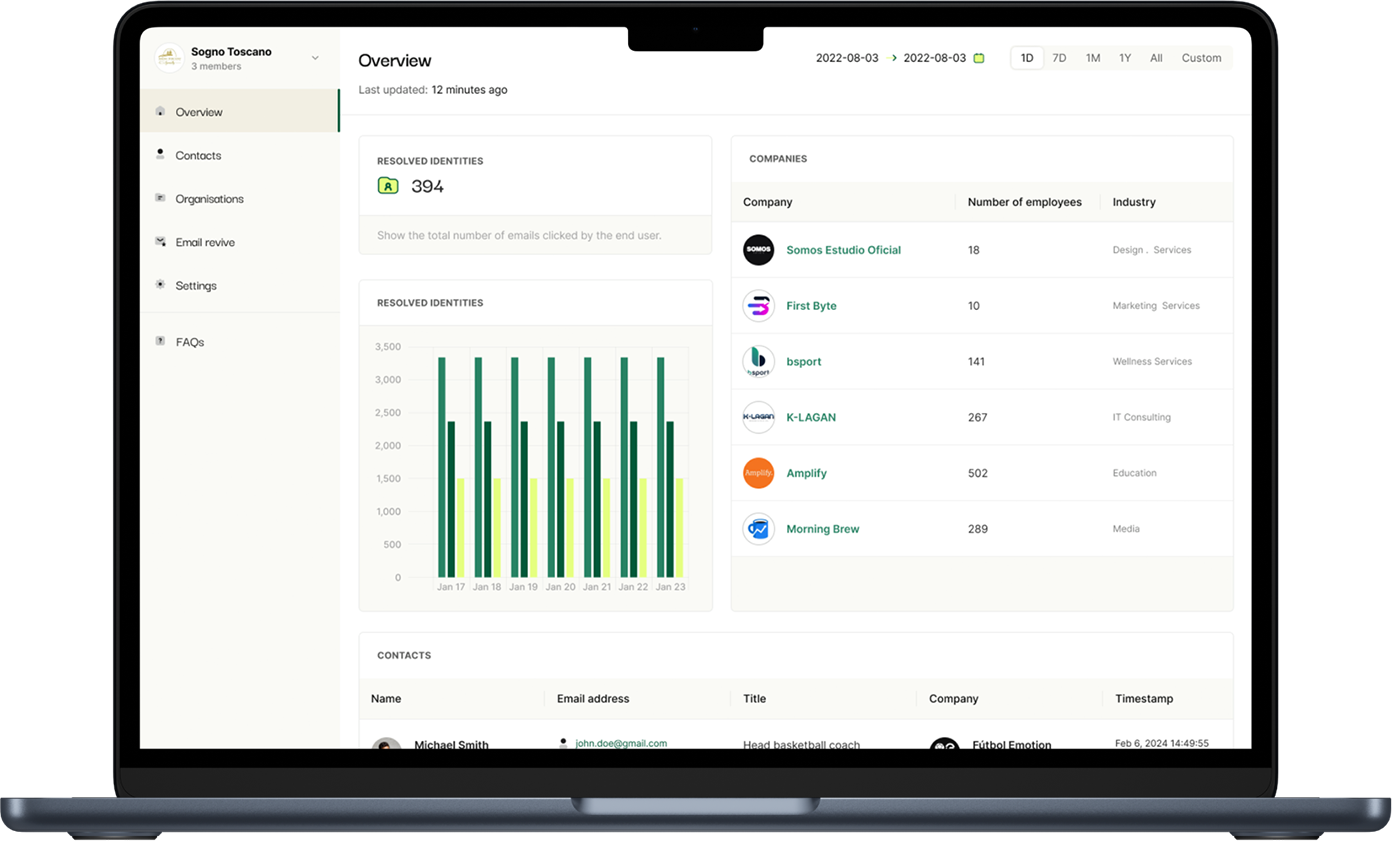This screenshot has height=841, width=1392.
Task: Open the Email revive page
Action: [x=205, y=242]
